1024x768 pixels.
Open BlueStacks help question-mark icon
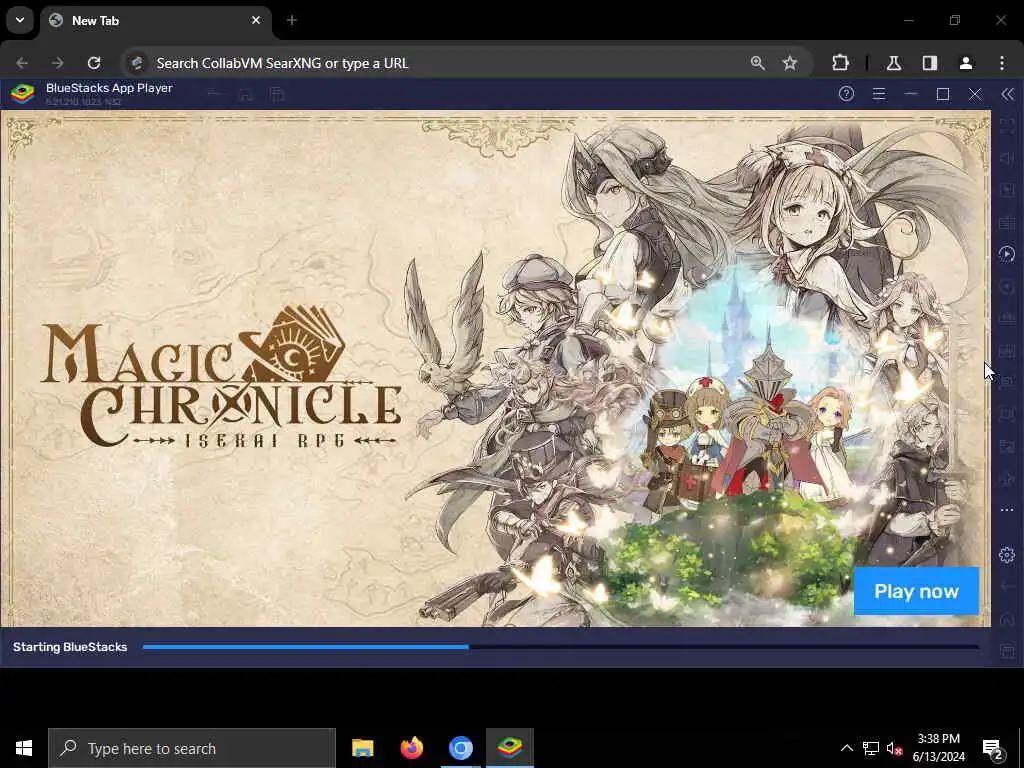point(846,94)
